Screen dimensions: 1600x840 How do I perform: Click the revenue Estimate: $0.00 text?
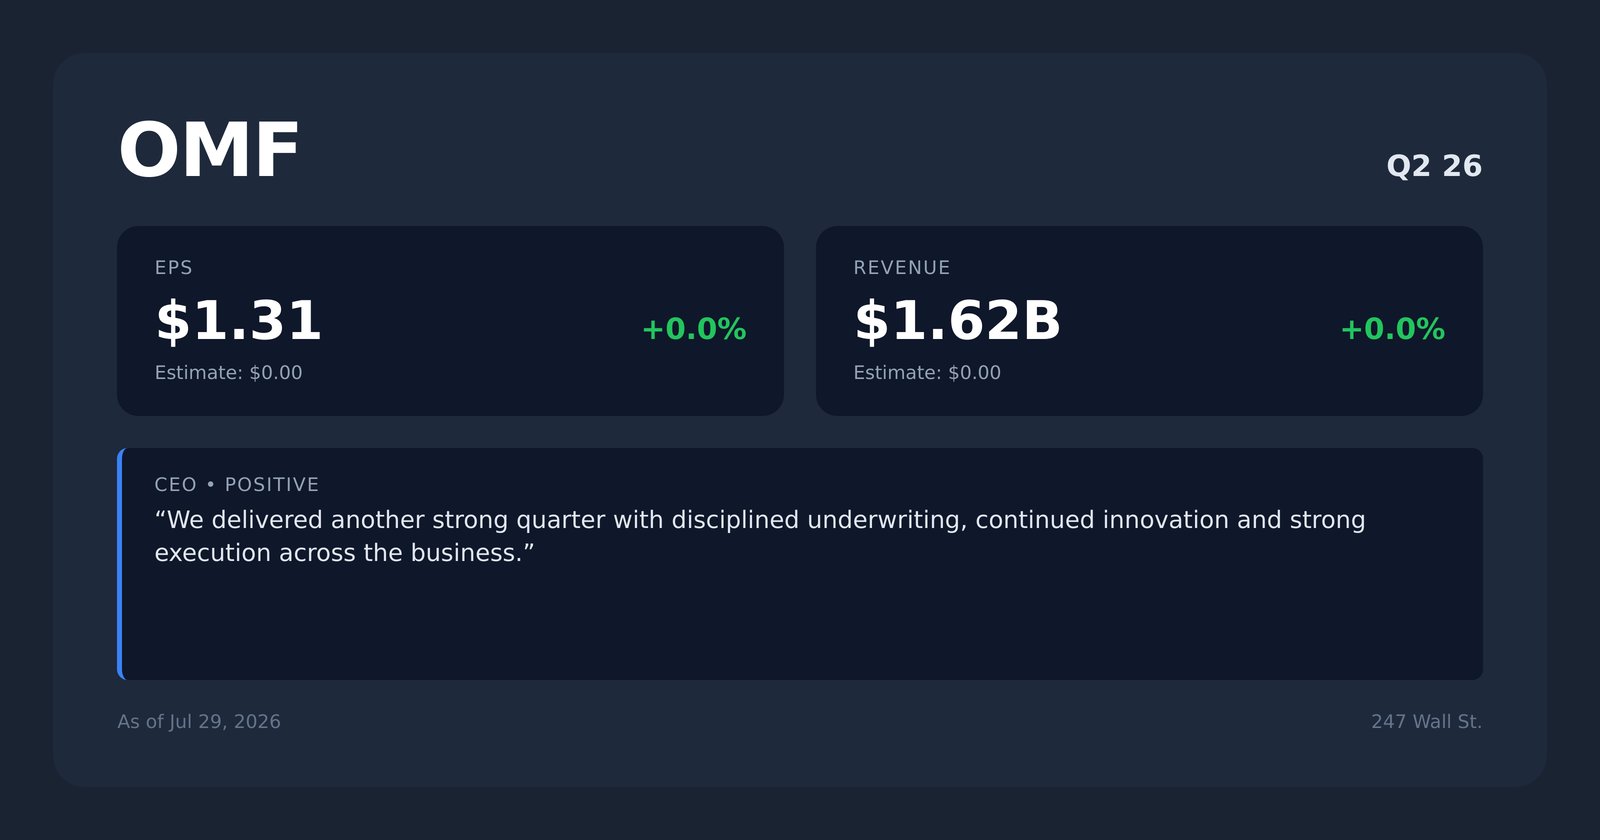[x=927, y=373]
